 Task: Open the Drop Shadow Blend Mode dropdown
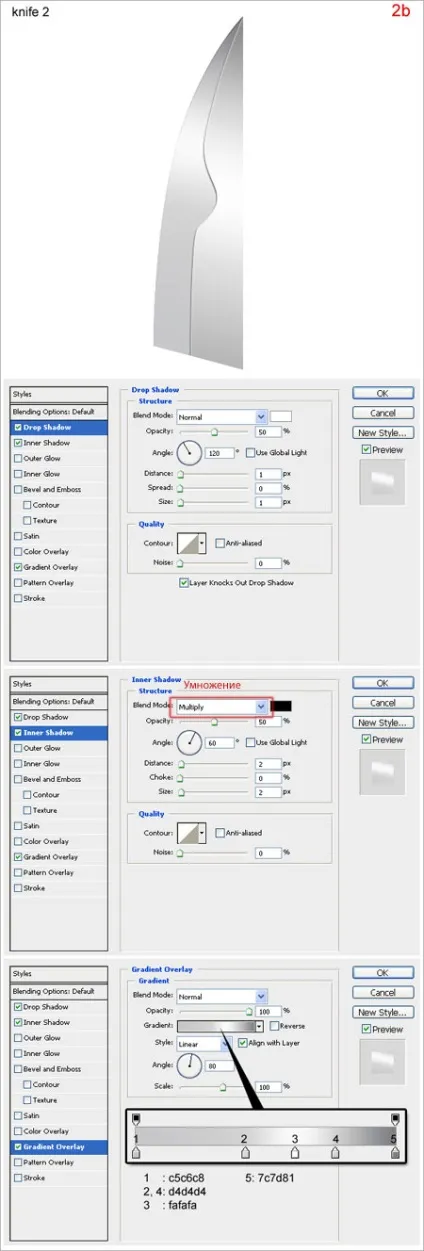[x=222, y=416]
